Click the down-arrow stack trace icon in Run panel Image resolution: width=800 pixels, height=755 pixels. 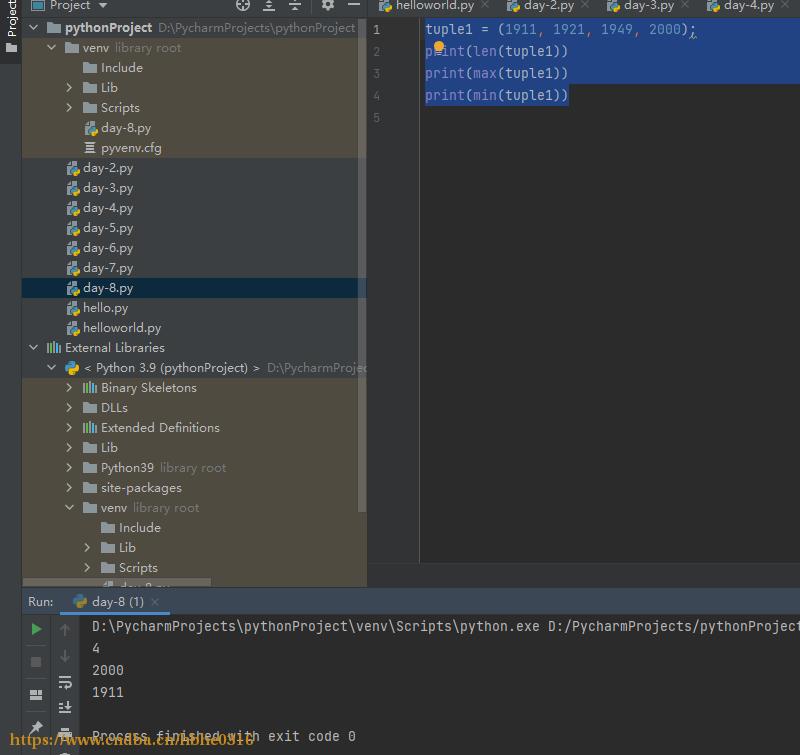[65, 656]
